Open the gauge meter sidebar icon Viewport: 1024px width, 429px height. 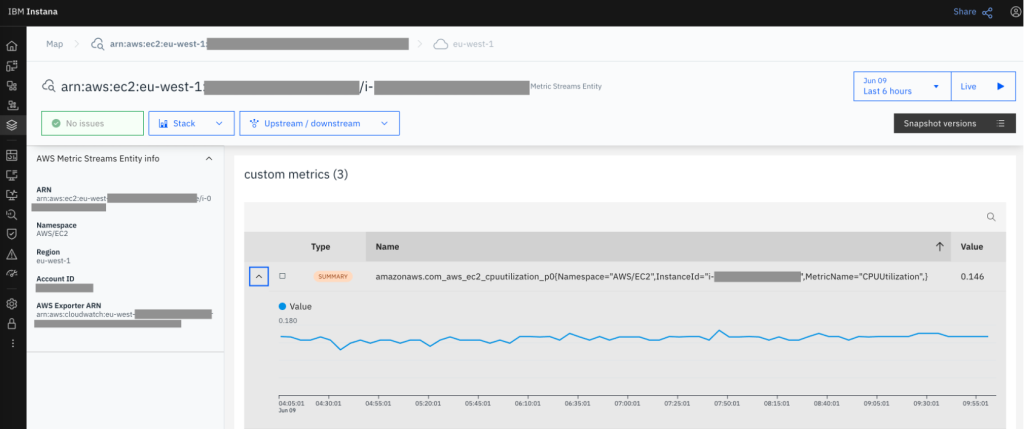(x=12, y=274)
